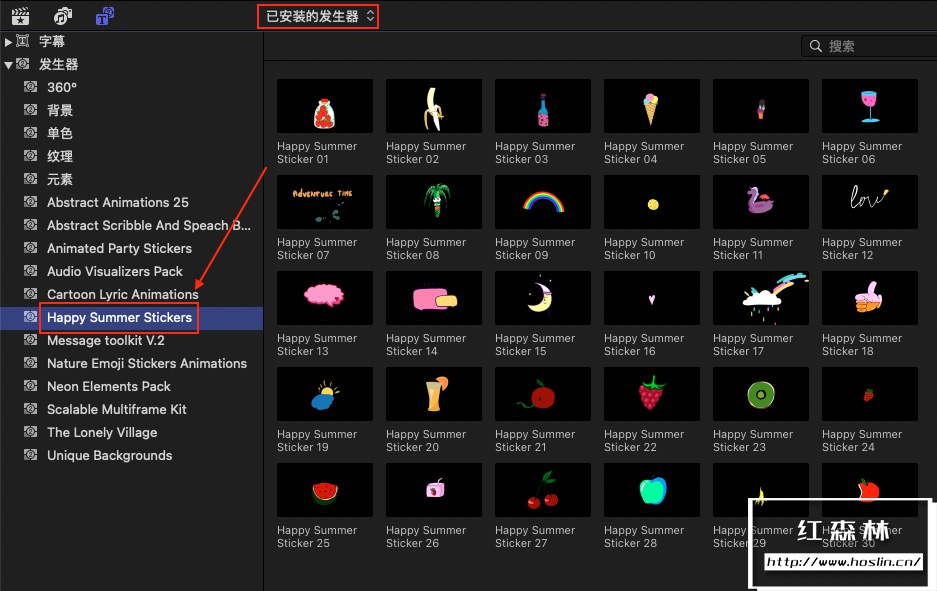The width and height of the screenshot is (937, 591).
Task: Select Sticker 05 thumbnail
Action: (x=761, y=106)
